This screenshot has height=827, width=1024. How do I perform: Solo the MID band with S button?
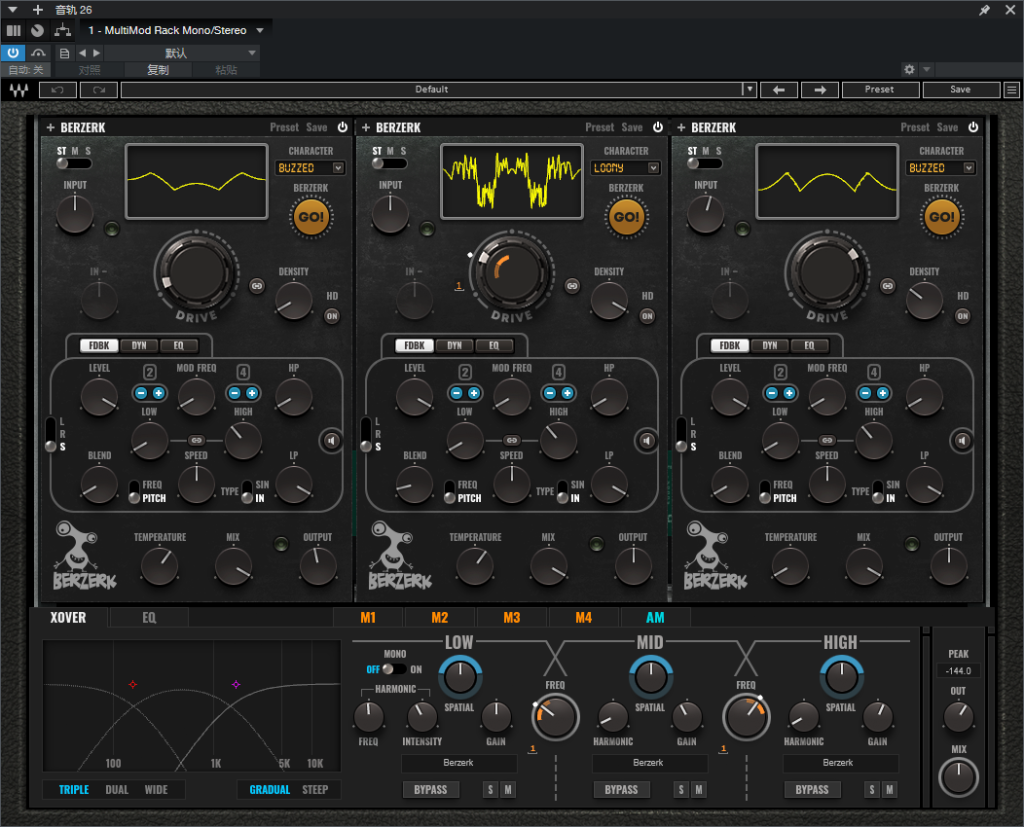click(681, 790)
